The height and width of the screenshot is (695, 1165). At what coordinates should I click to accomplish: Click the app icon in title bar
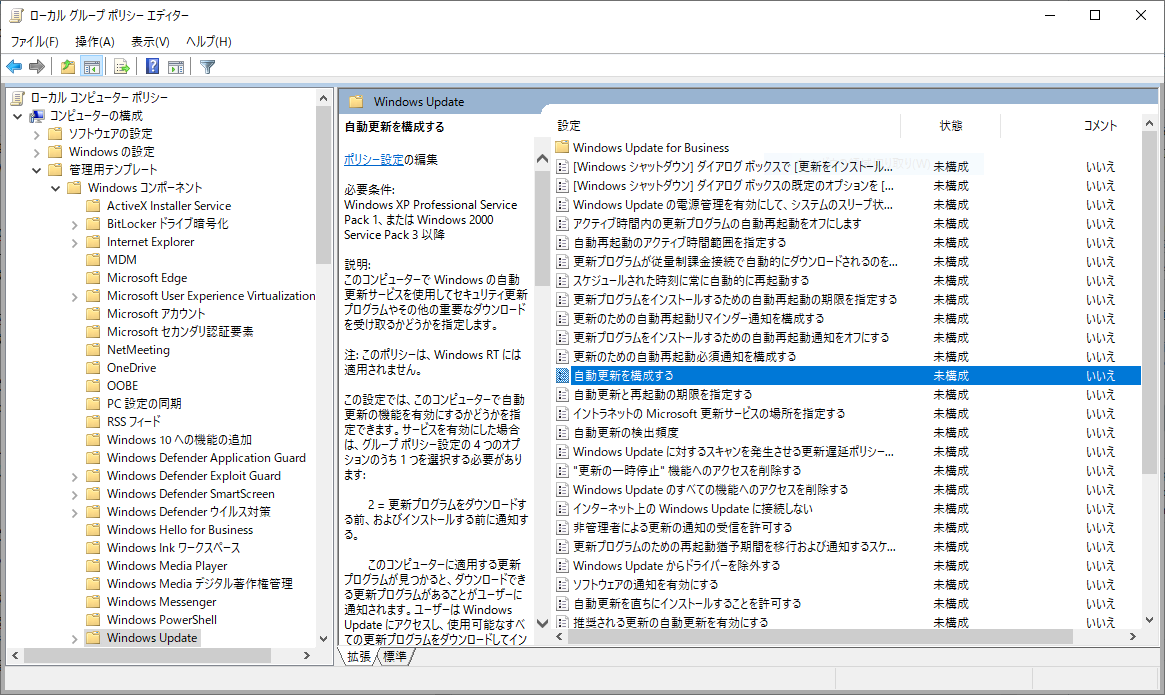tap(16, 15)
